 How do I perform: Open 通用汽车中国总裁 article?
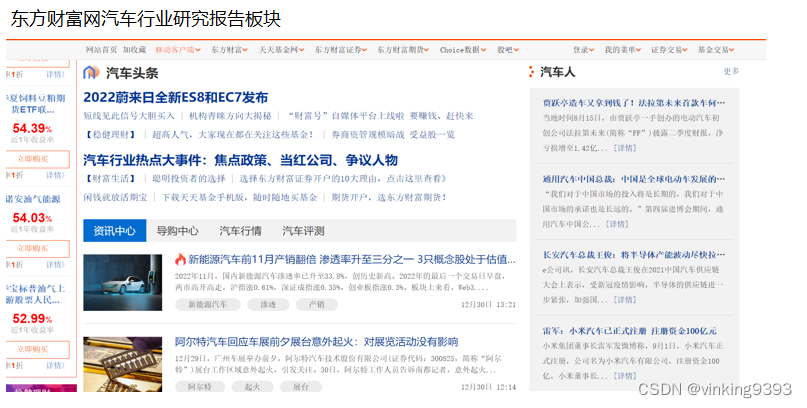pyautogui.click(x=634, y=179)
